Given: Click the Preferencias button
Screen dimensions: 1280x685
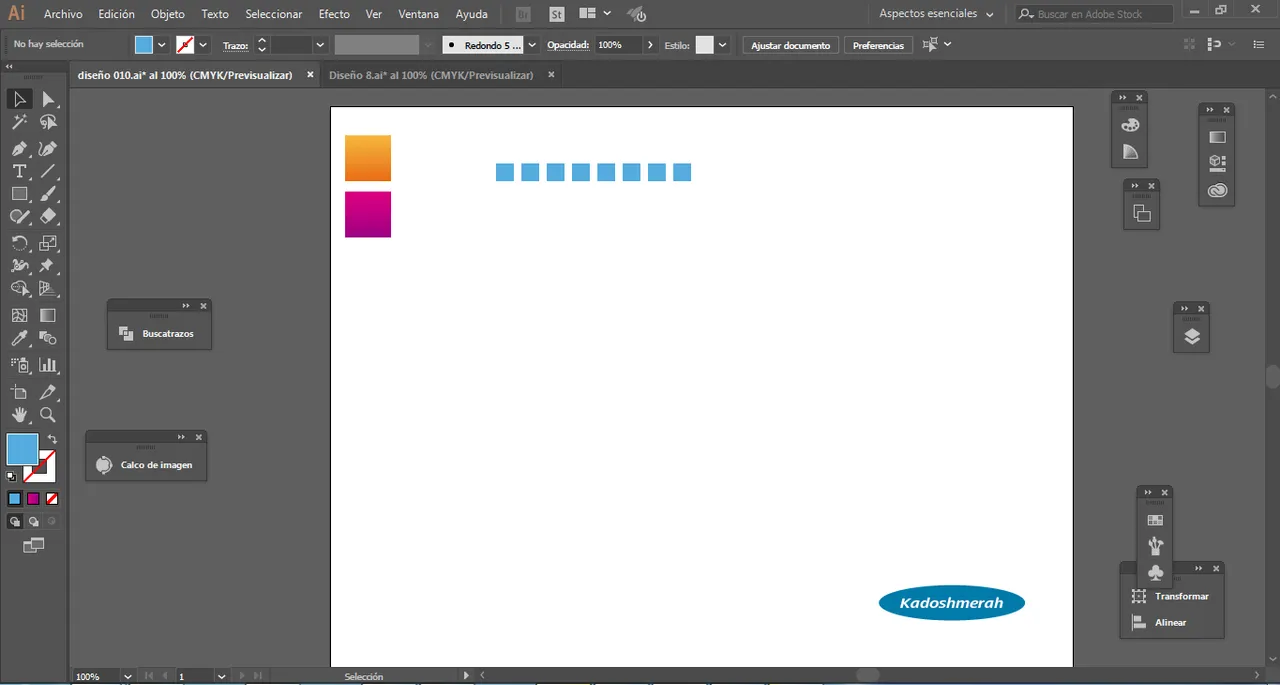Looking at the screenshot, I should (878, 45).
